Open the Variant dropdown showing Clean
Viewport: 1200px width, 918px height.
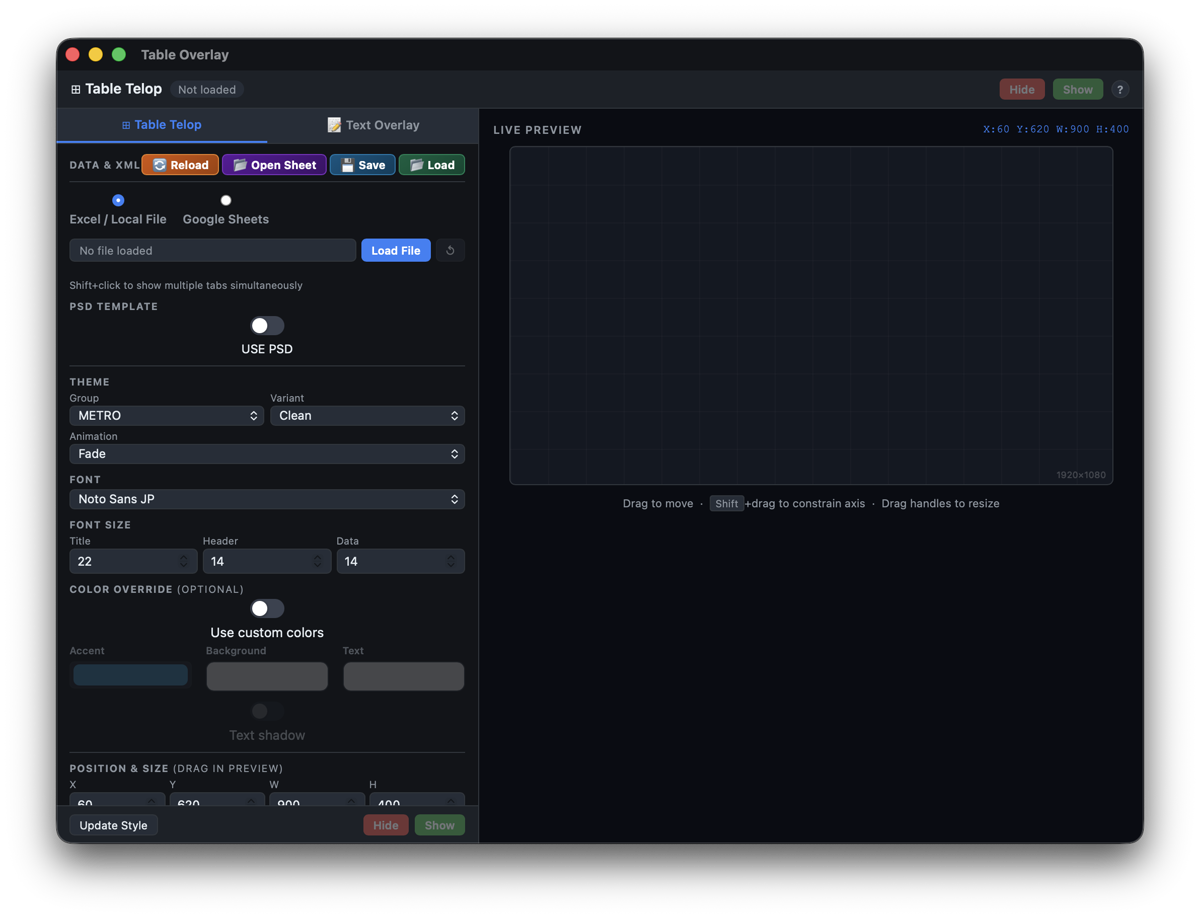click(x=367, y=416)
